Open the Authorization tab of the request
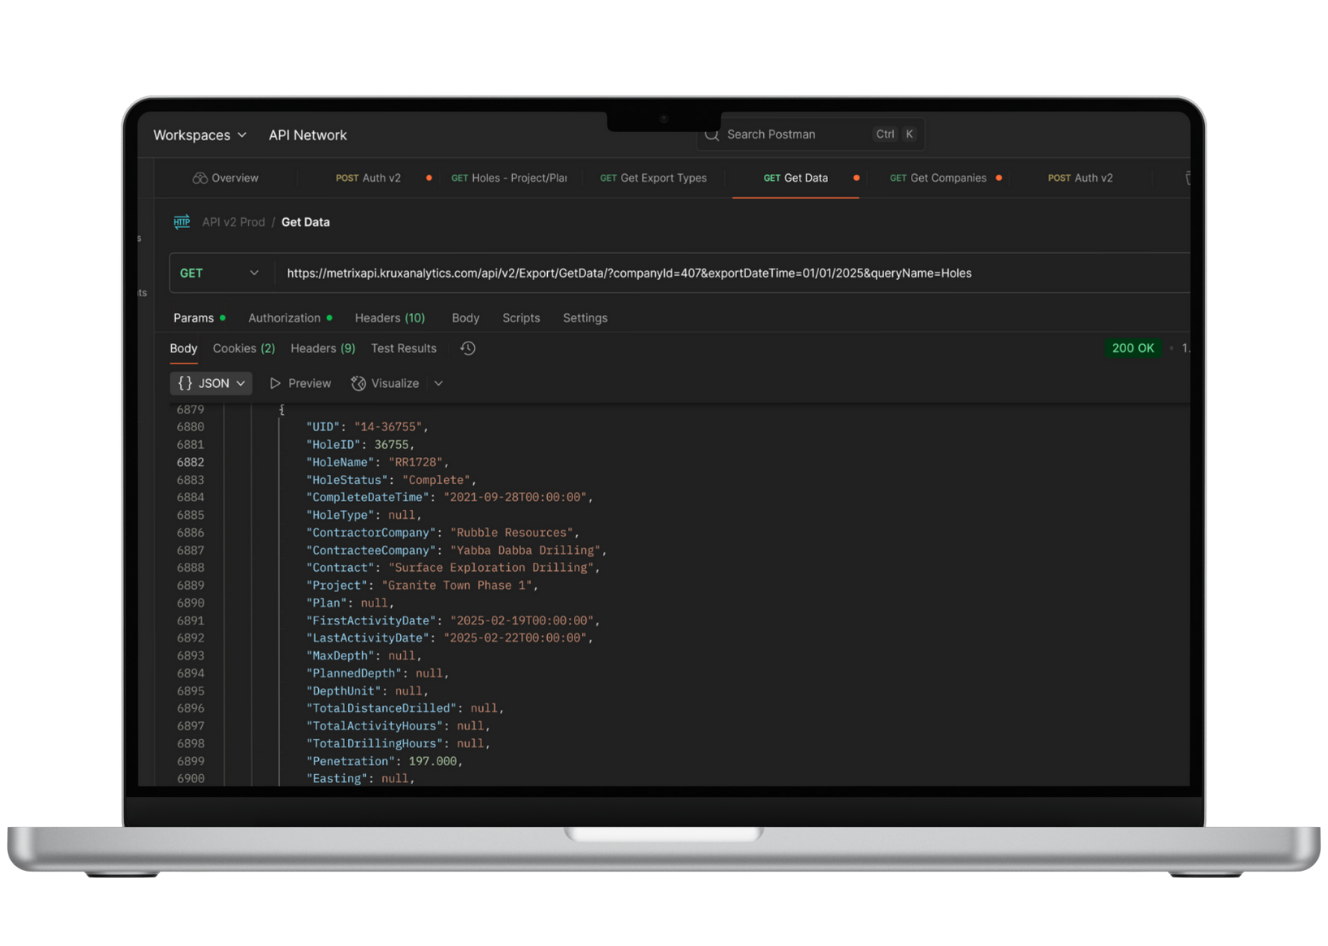The image size is (1328, 946). click(286, 318)
